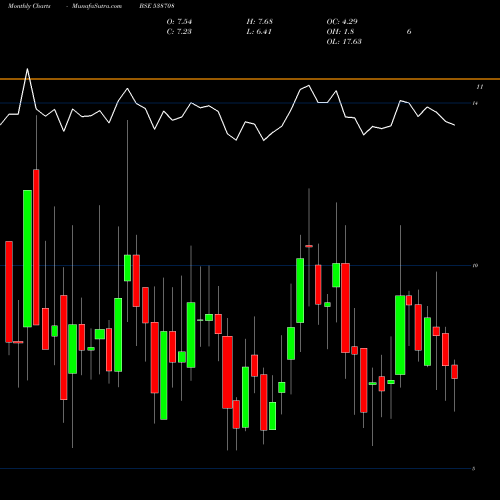Screen dimensions: 500x500
Task: Click the 'MunafaSutra.com' source label
Action: (97, 6)
